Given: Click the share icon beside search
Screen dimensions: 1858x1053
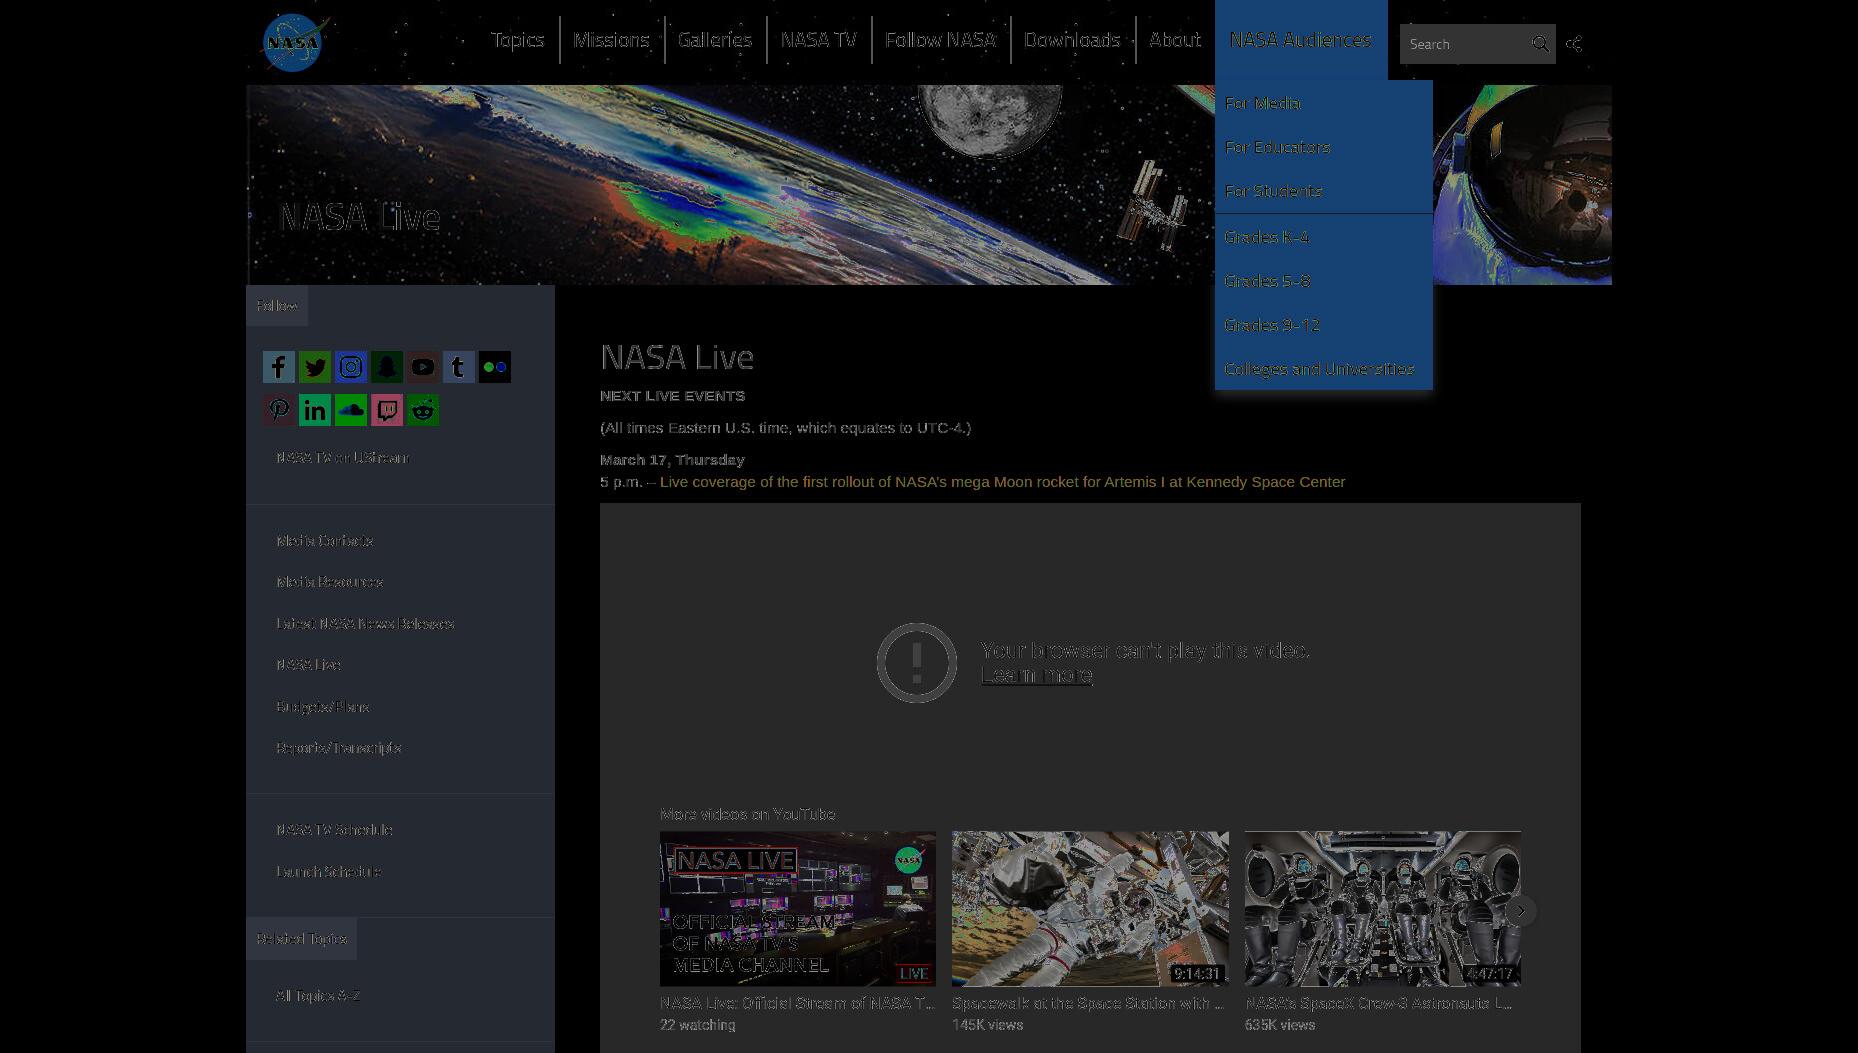Looking at the screenshot, I should coord(1574,44).
